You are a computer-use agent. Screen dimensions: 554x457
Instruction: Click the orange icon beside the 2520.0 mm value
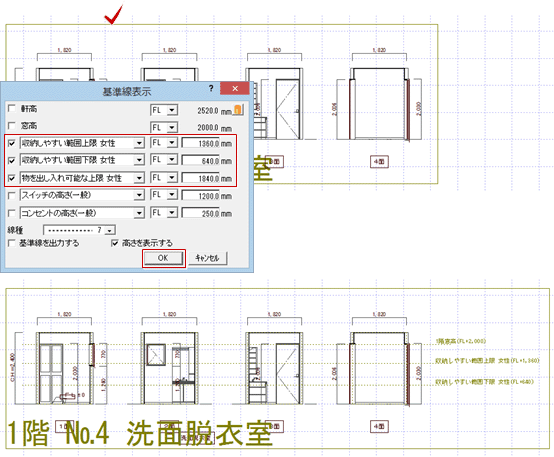pyautogui.click(x=238, y=109)
